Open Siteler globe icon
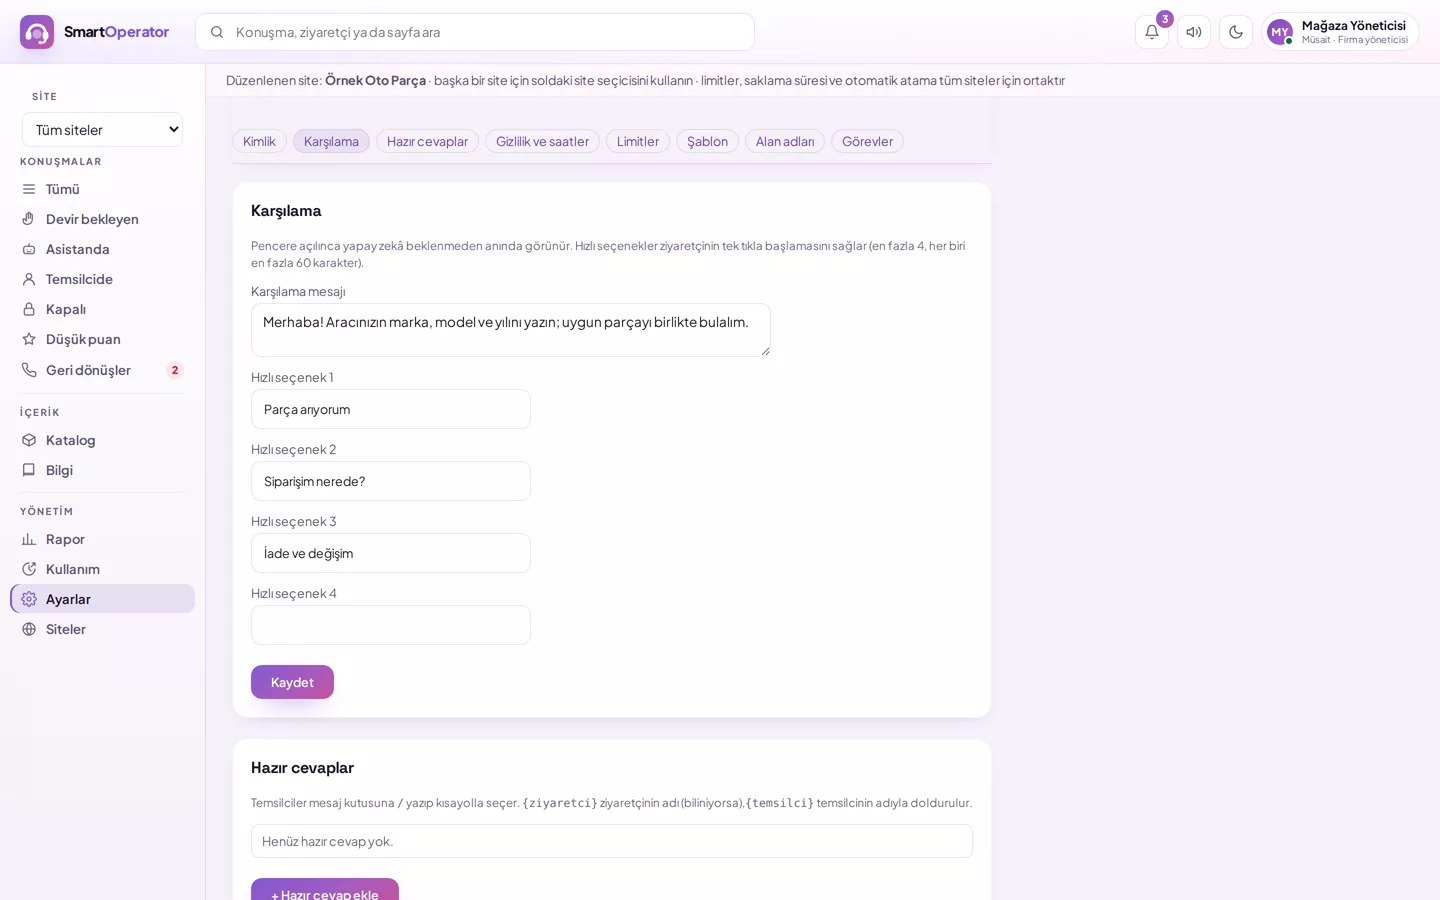The width and height of the screenshot is (1440, 900). (x=29, y=629)
